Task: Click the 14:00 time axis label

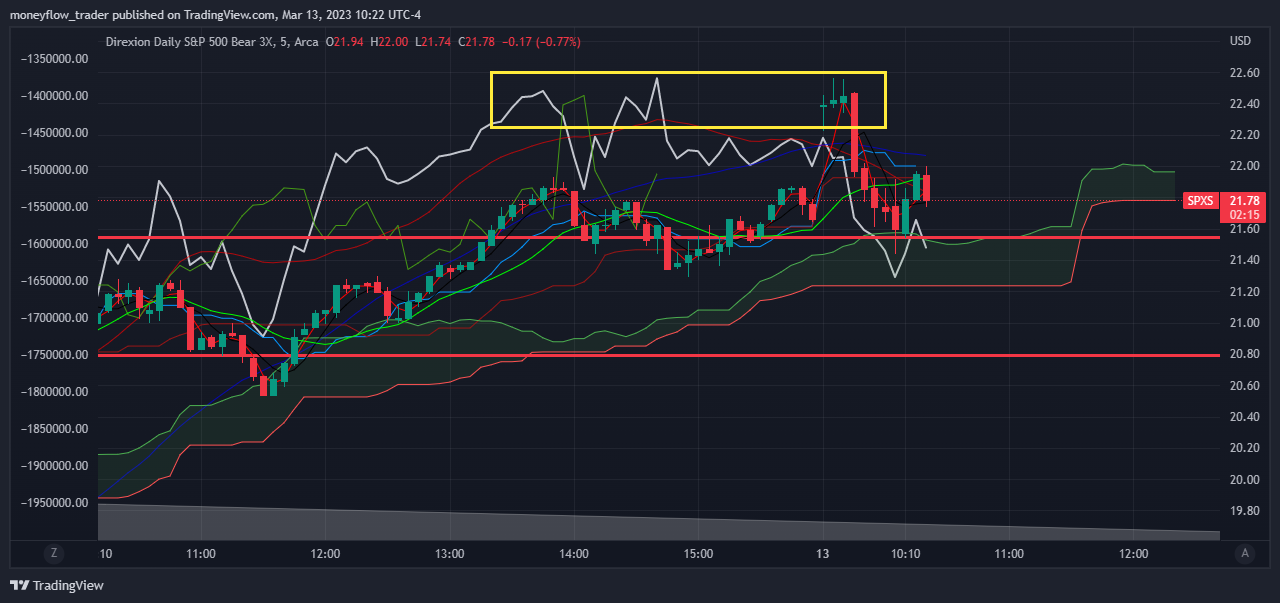Action: tap(574, 553)
